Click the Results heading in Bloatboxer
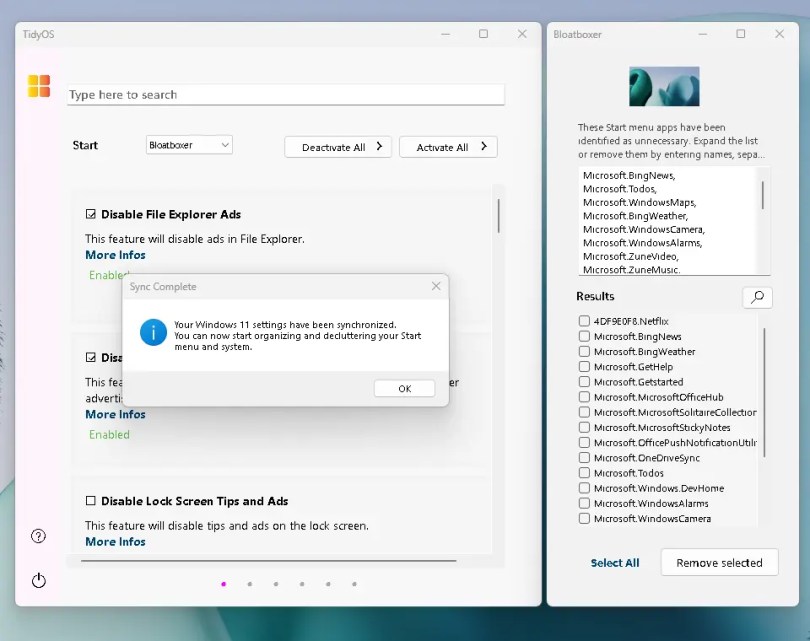Screen dimensions: 810x641 coord(595,296)
